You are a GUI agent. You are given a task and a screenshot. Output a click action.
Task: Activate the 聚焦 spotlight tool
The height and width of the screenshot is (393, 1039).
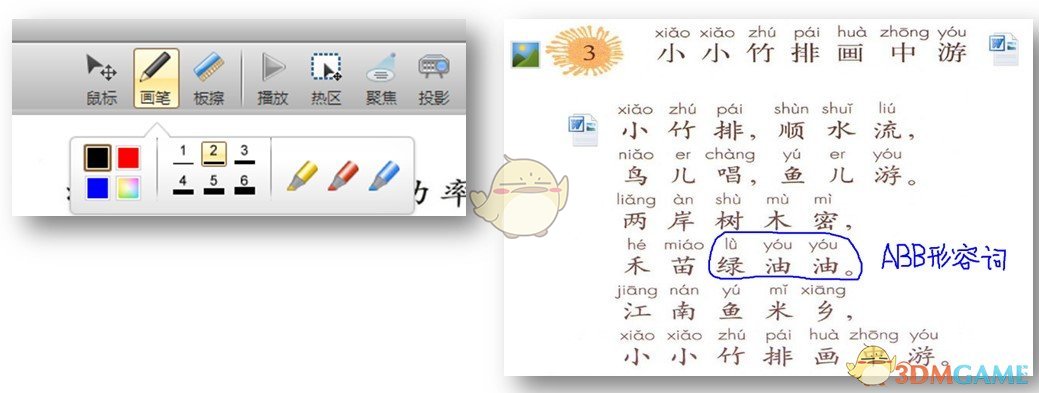[381, 80]
